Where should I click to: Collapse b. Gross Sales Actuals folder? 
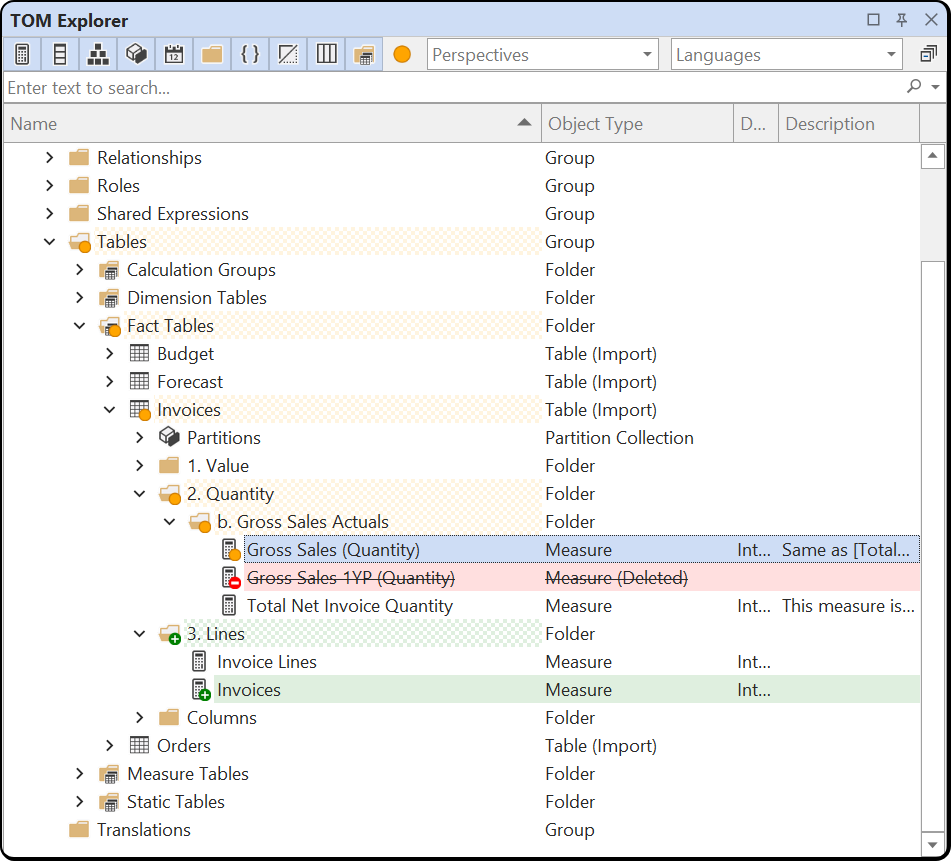169,521
